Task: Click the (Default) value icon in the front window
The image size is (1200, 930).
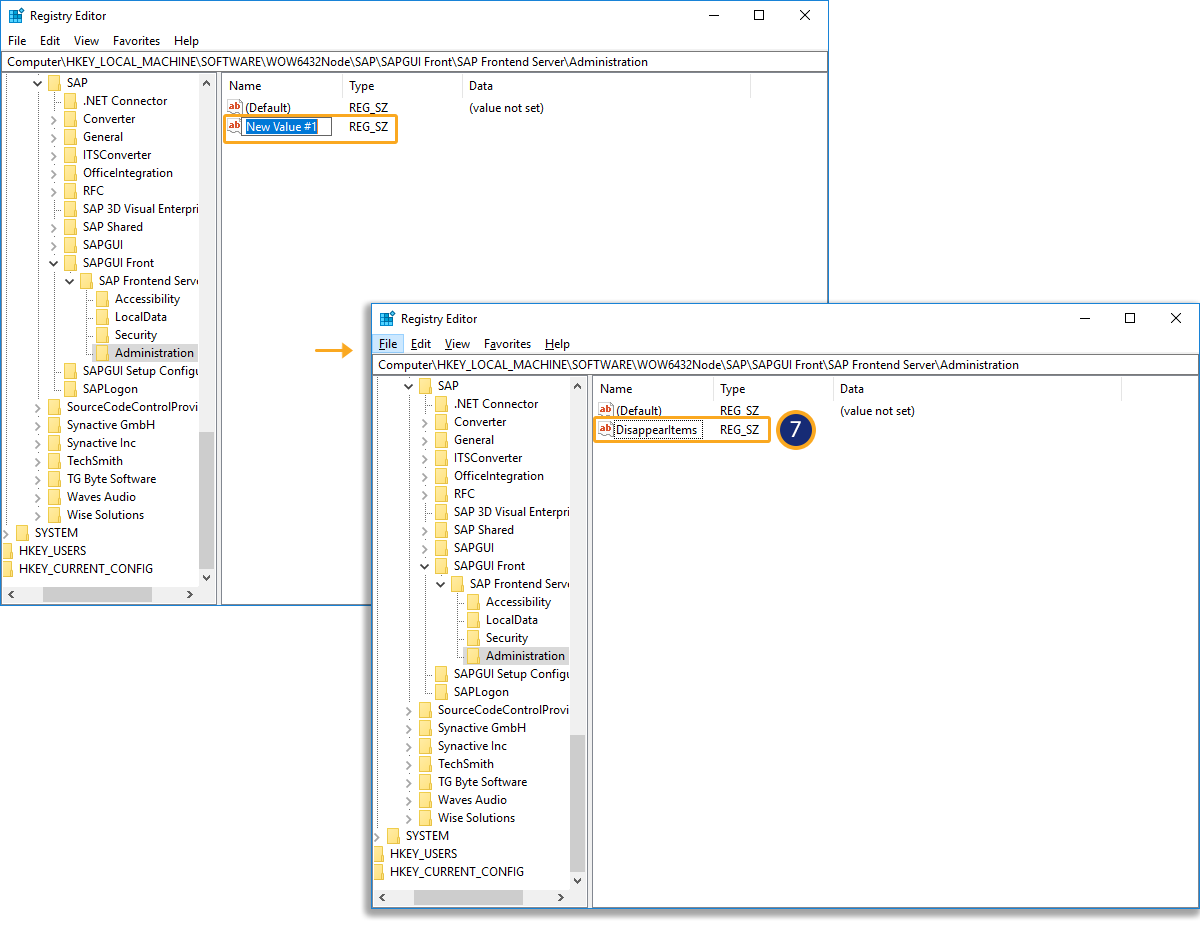Action: 605,410
